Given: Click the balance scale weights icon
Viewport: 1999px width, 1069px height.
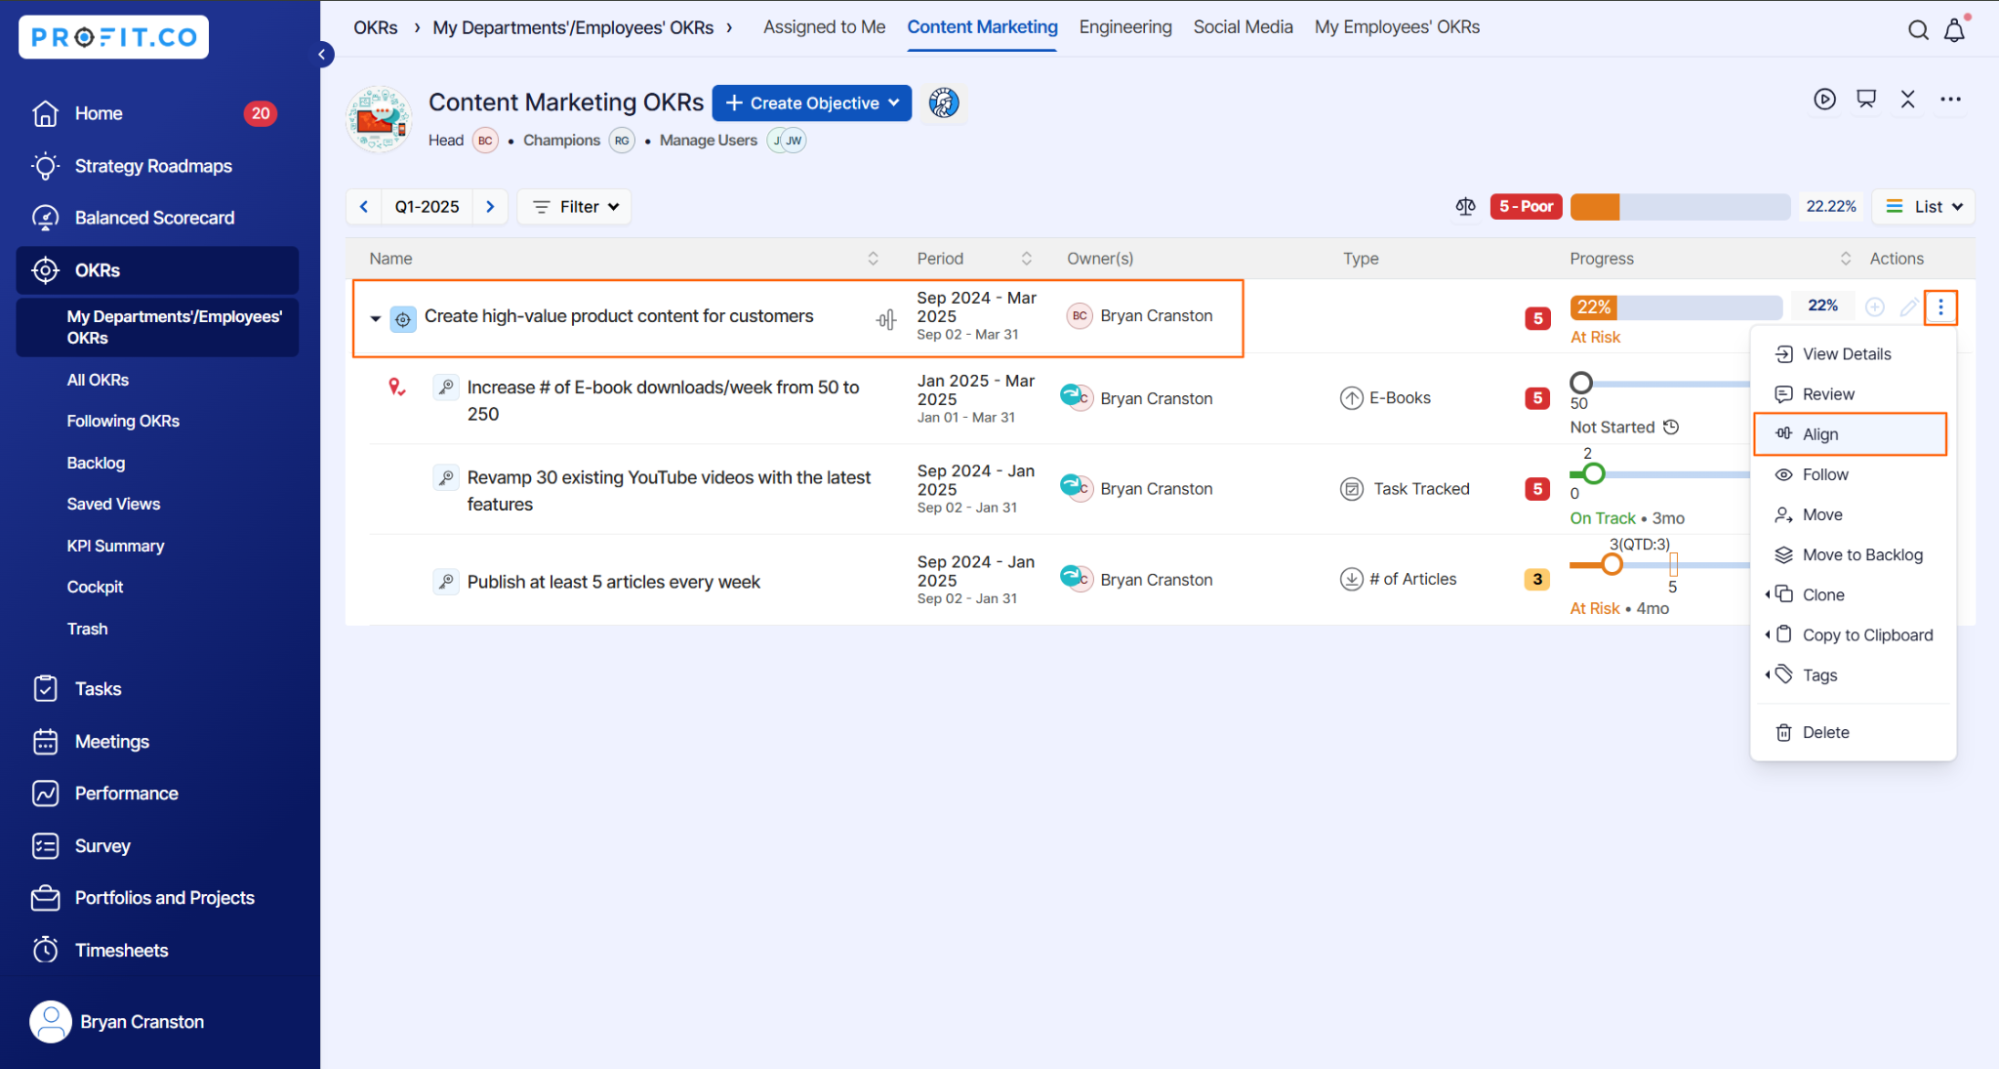Looking at the screenshot, I should (1465, 207).
